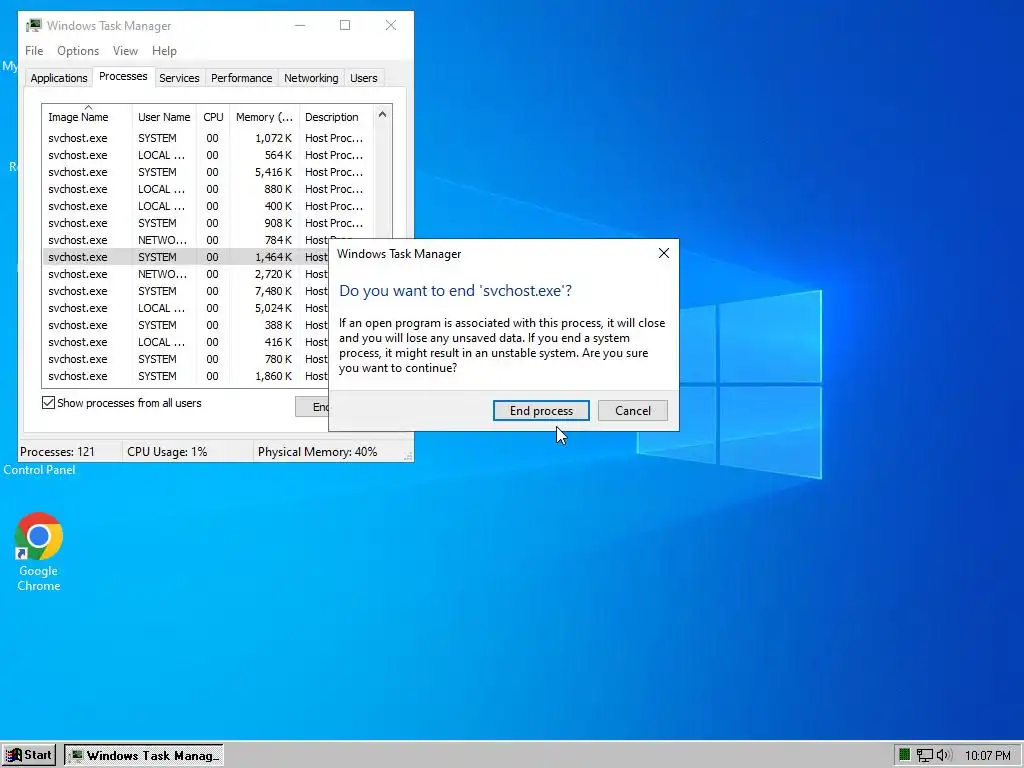Screen dimensions: 1024x768
Task: Open the File menu
Action: (x=34, y=51)
